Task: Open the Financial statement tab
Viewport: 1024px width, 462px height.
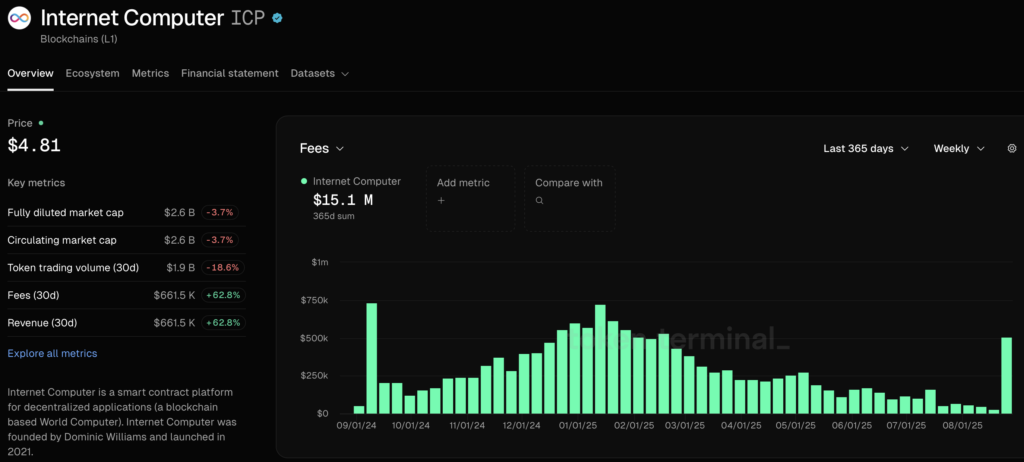Action: (230, 73)
